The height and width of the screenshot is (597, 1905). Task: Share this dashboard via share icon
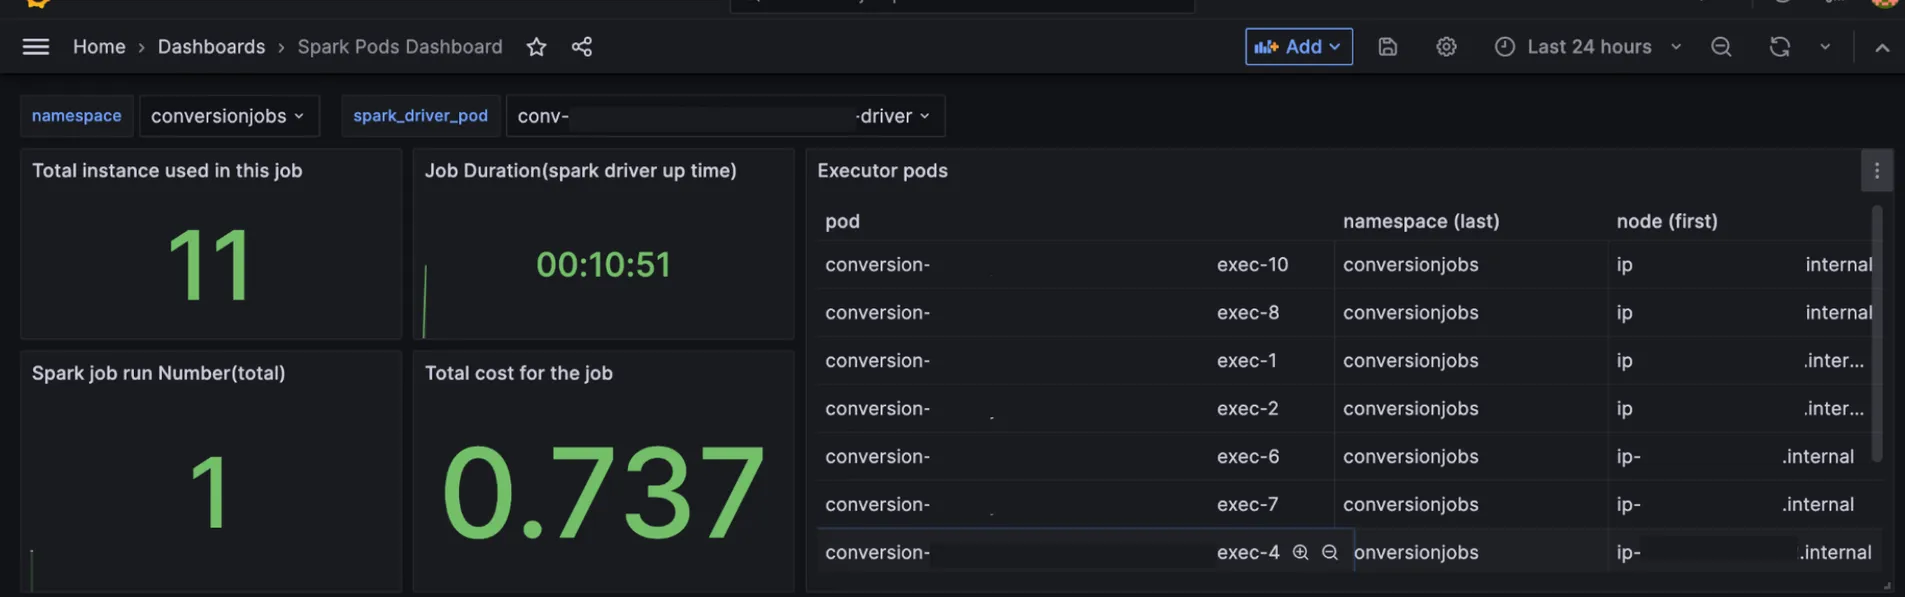tap(582, 47)
